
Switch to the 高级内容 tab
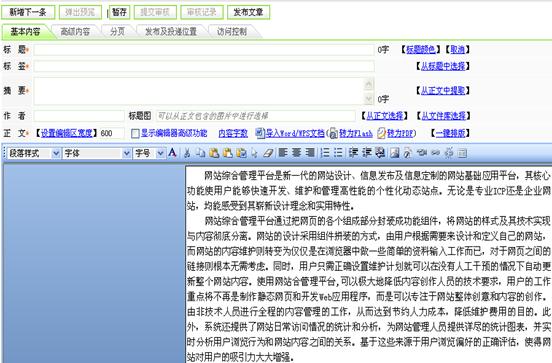[x=75, y=32]
